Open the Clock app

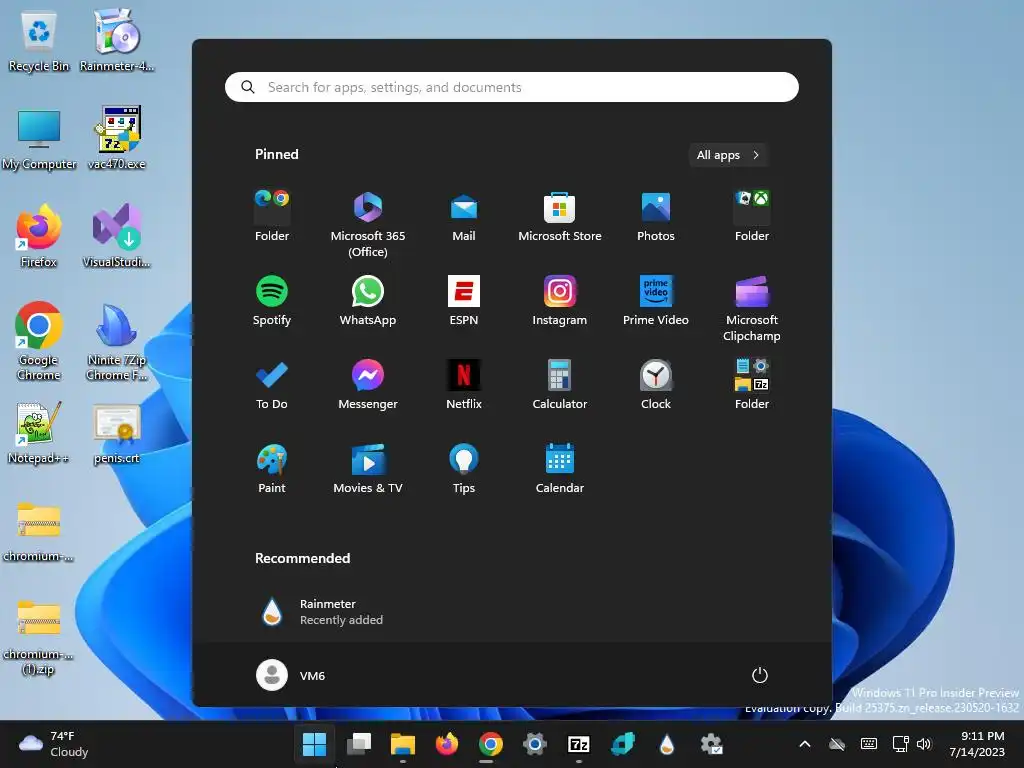[656, 385]
